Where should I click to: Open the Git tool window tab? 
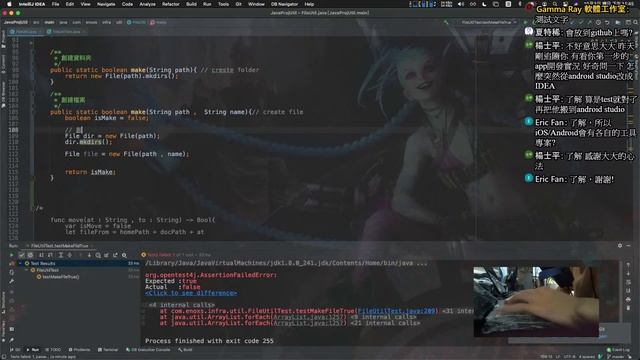pyautogui.click(x=15, y=350)
